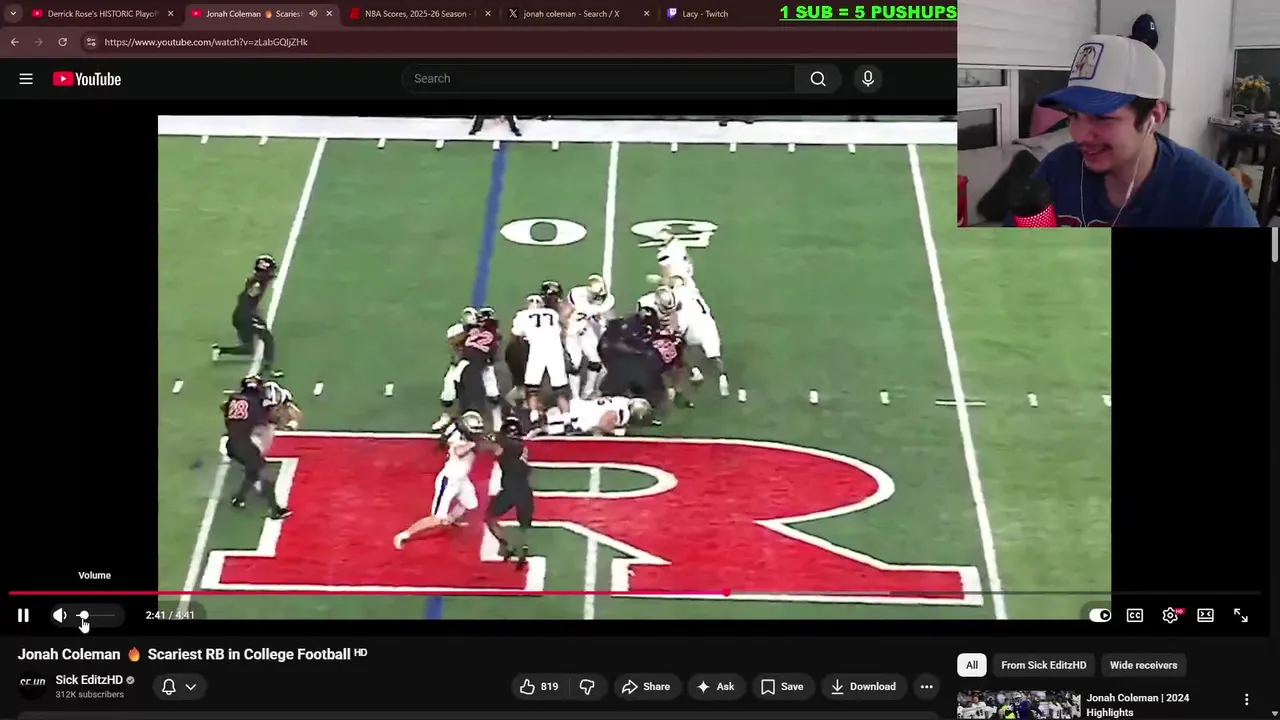Open the Ask AI button

[715, 686]
